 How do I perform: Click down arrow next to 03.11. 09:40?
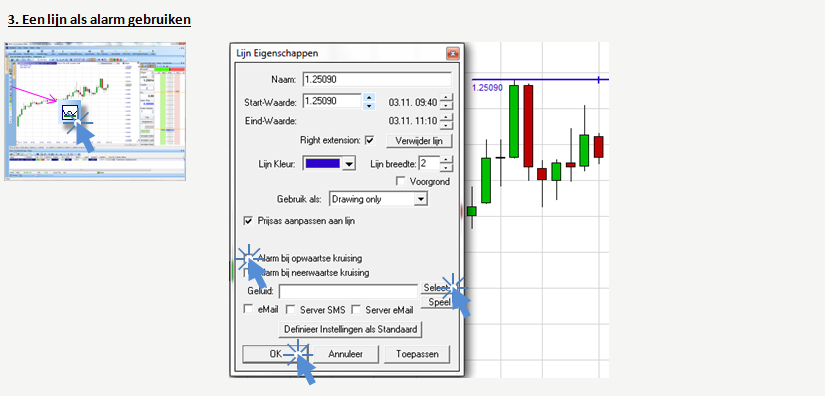tap(446, 105)
